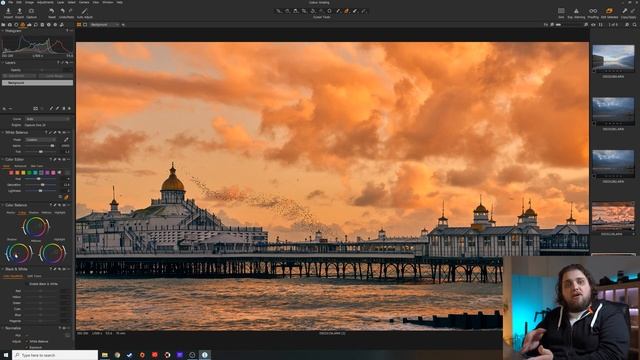Image resolution: width=640 pixels, height=360 pixels.
Task: Open the File menu
Action: (10, 2)
